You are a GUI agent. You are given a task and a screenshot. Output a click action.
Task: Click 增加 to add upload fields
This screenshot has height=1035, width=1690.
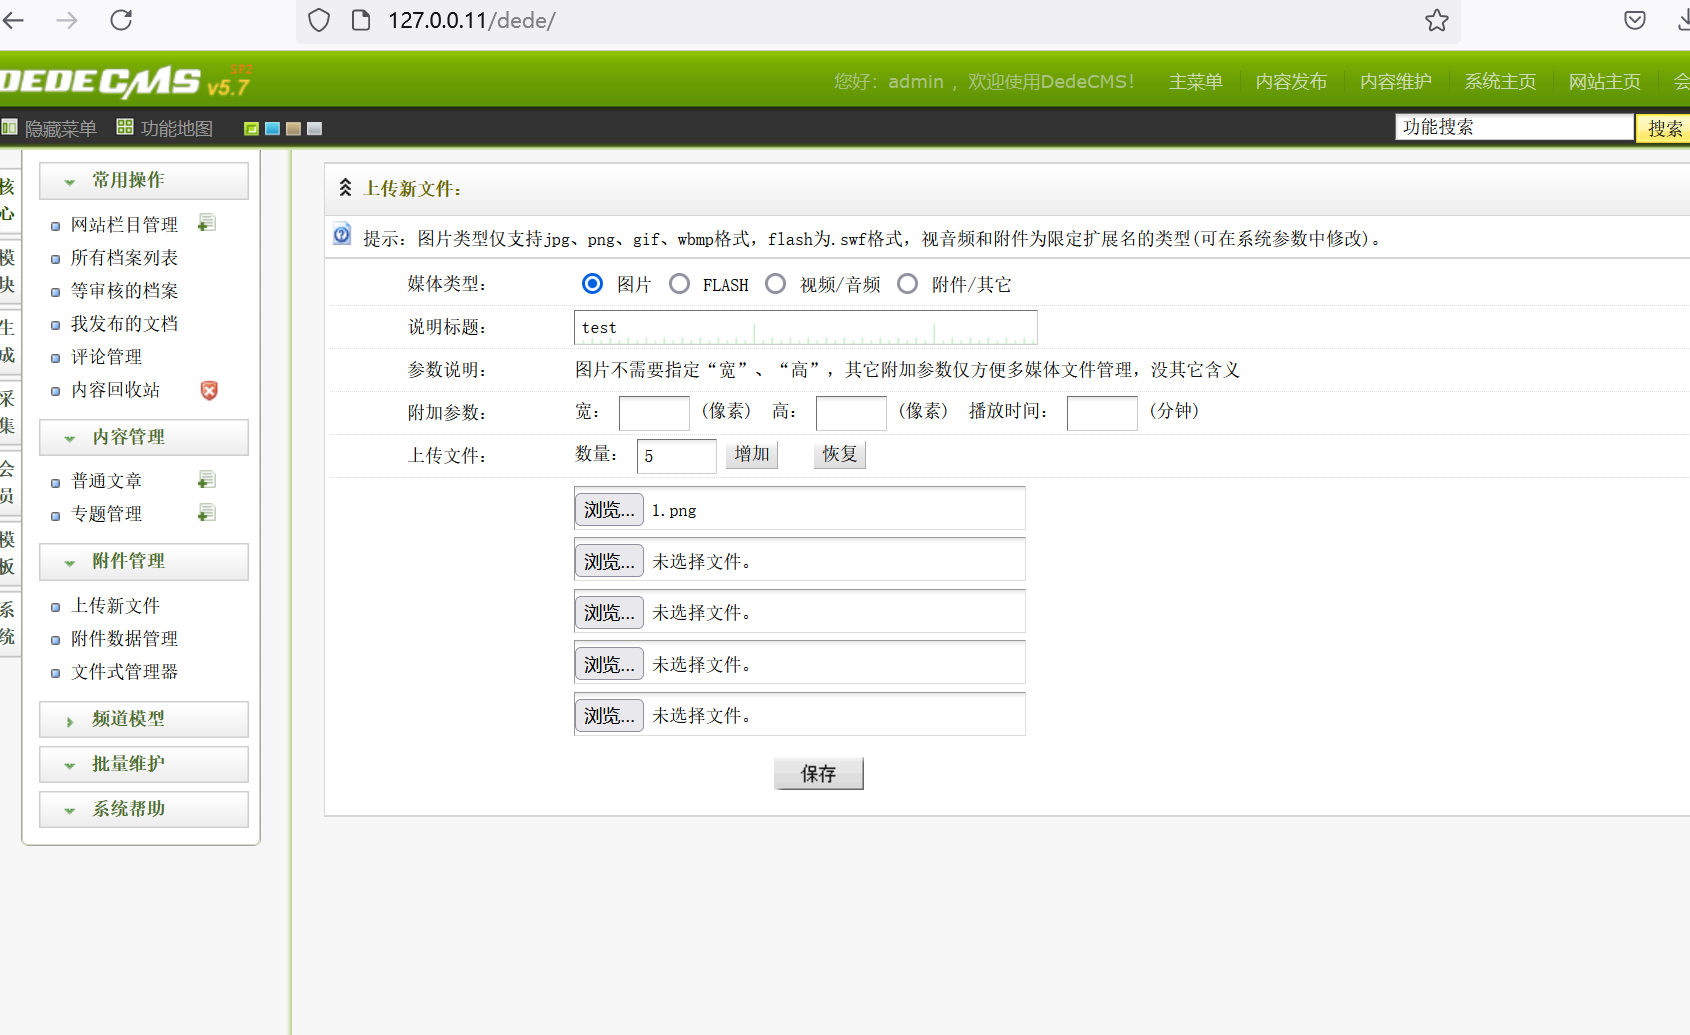tap(751, 455)
